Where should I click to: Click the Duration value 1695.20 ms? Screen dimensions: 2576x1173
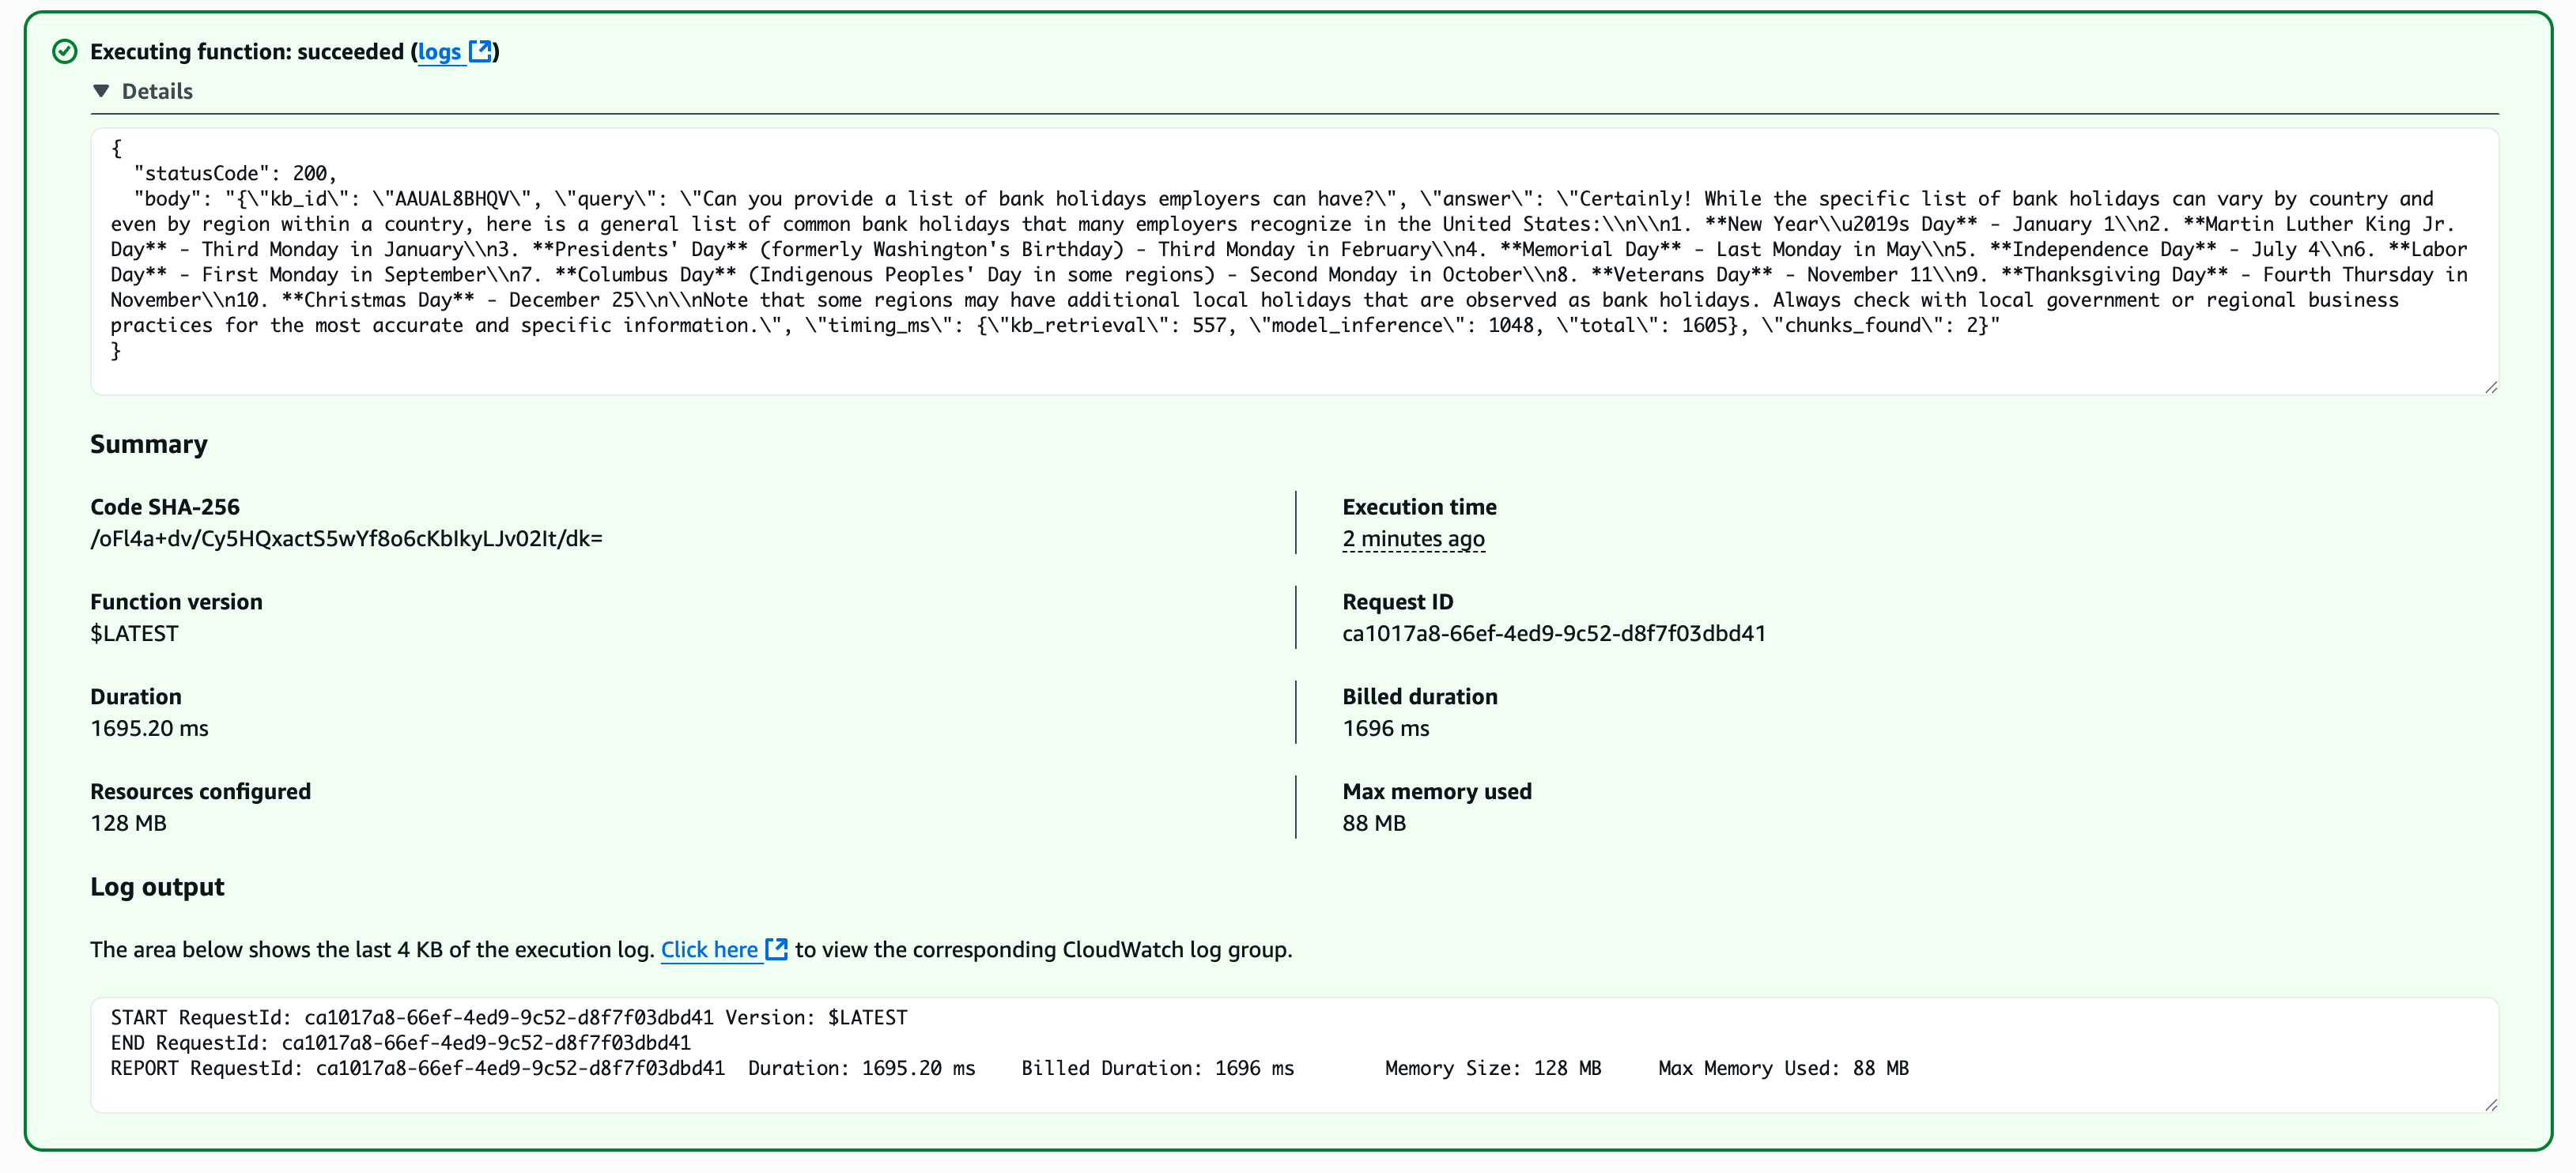coord(149,729)
